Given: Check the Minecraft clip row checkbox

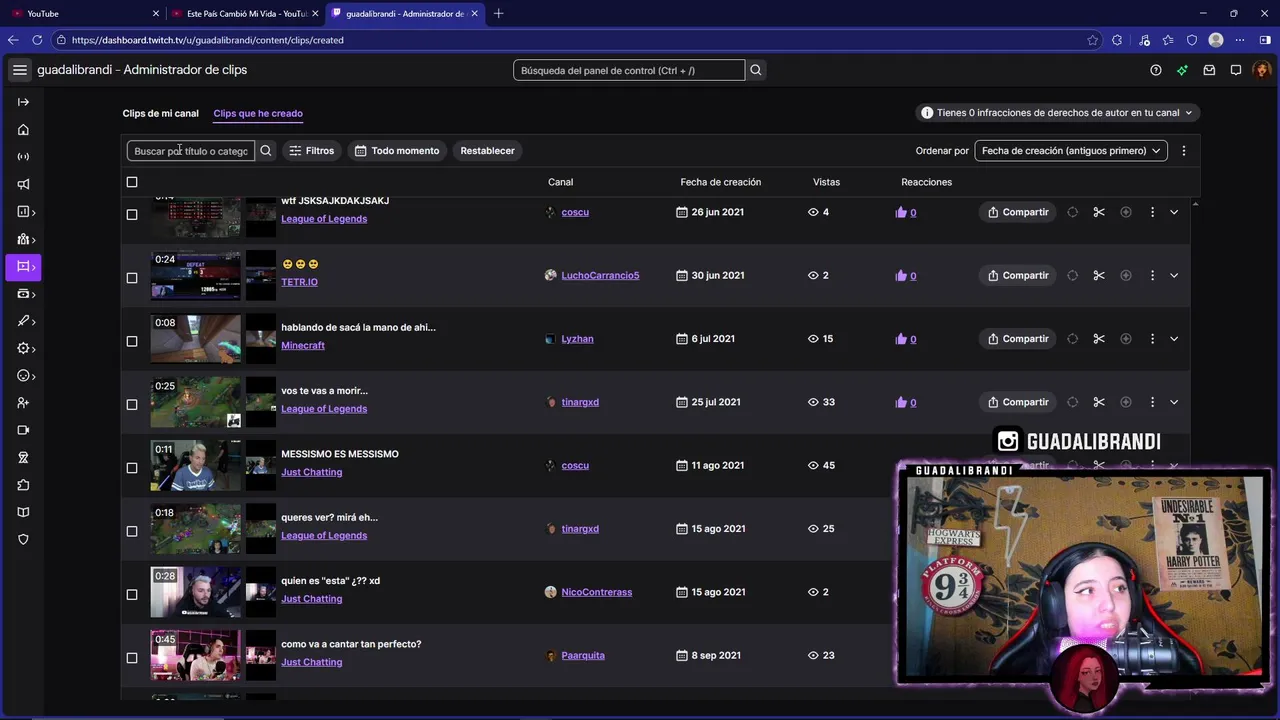Looking at the screenshot, I should click(x=132, y=341).
